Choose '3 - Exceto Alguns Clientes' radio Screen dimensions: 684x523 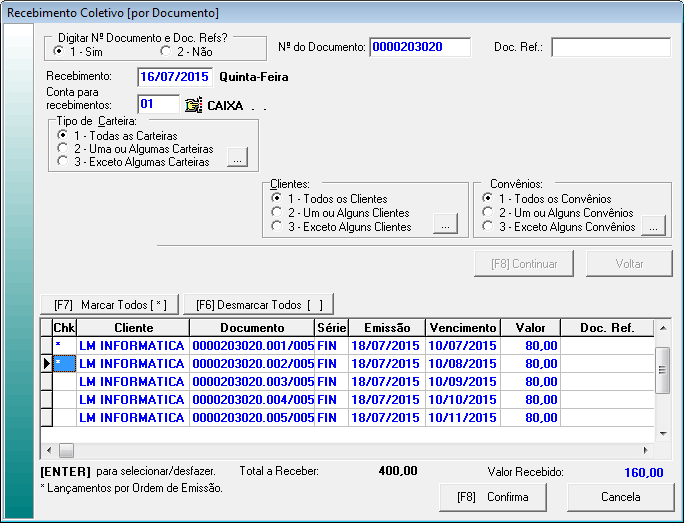tap(278, 227)
